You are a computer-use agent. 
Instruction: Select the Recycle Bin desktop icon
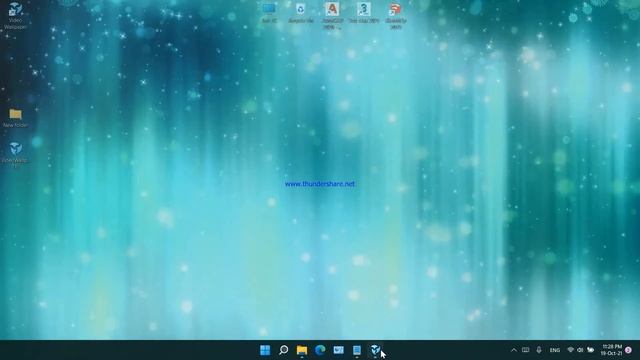click(x=301, y=13)
